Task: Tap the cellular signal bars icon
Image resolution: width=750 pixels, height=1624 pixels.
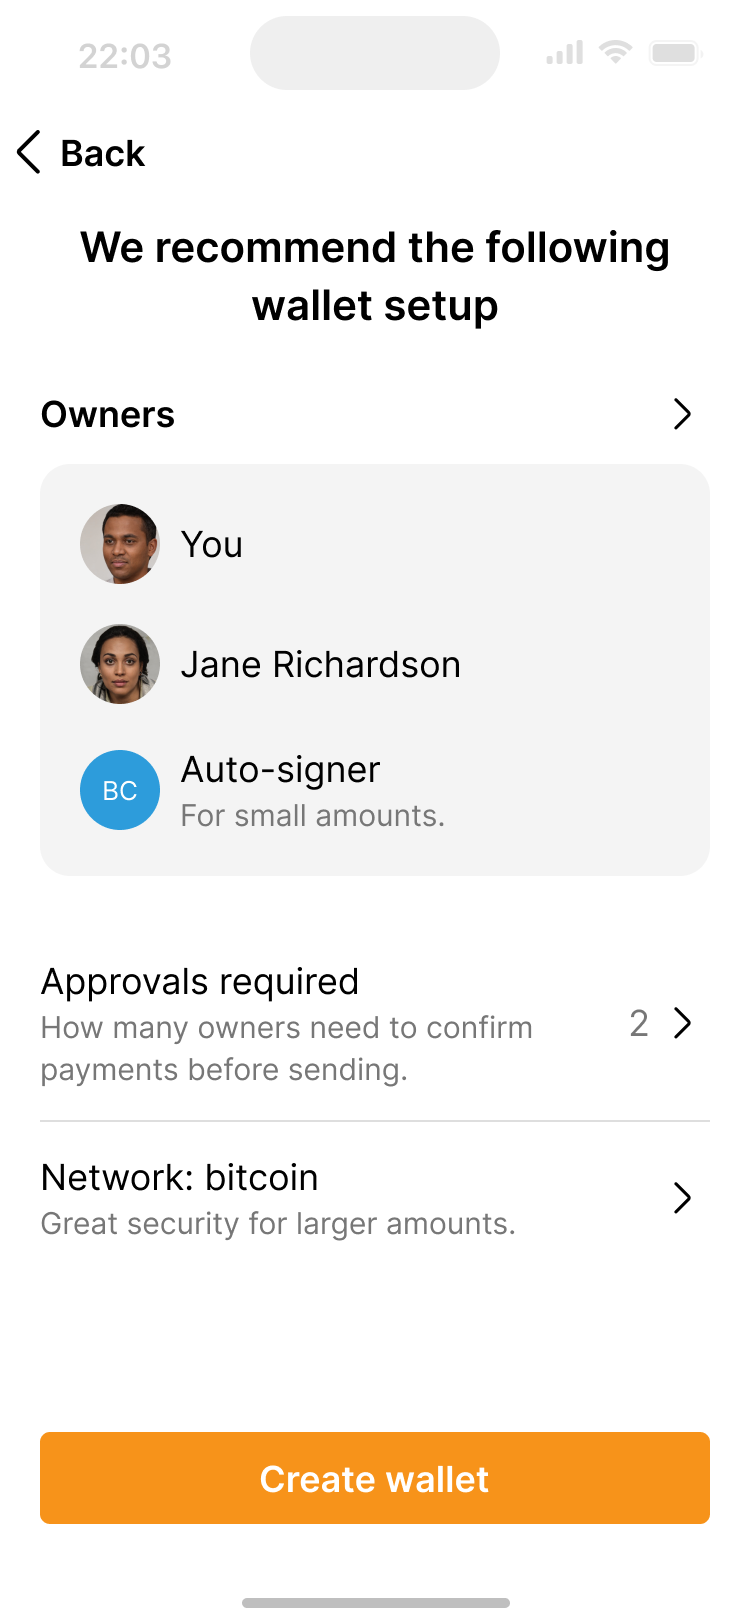Action: (x=564, y=53)
